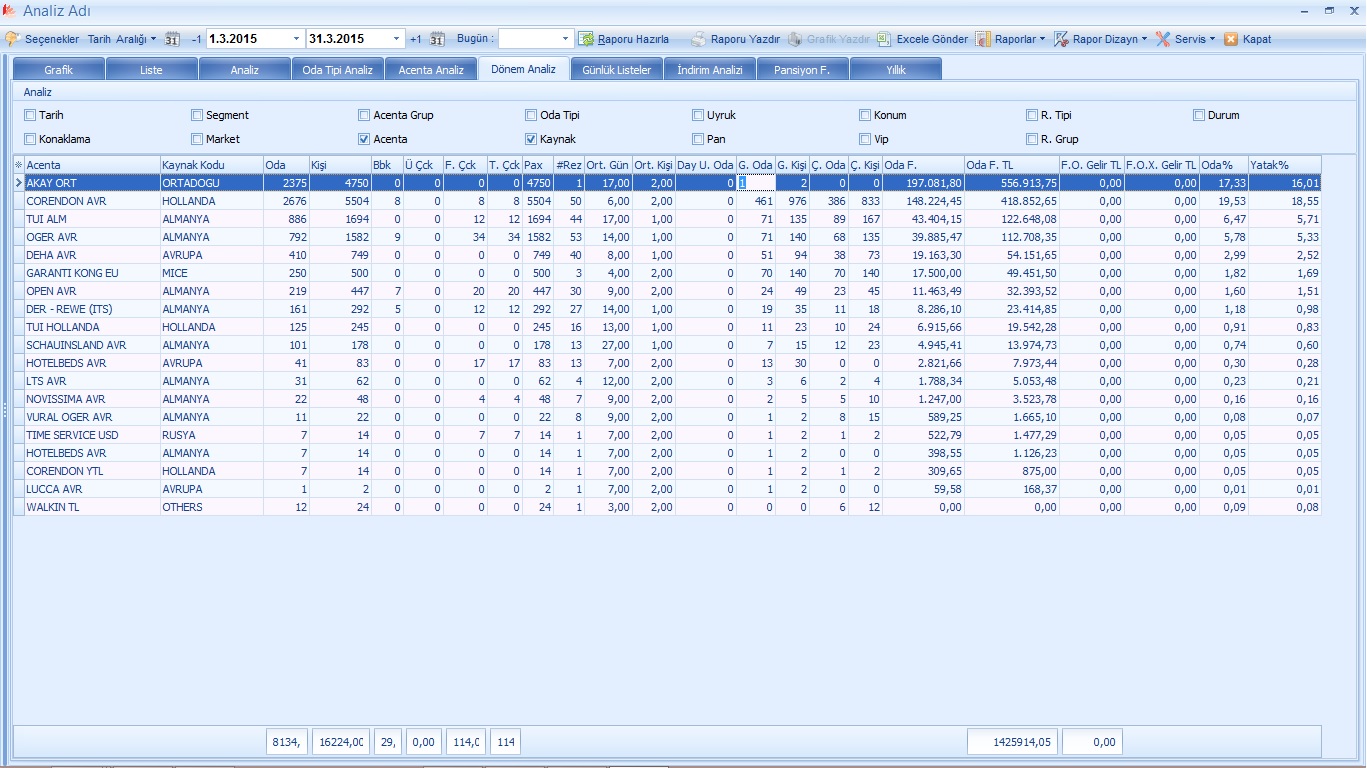The width and height of the screenshot is (1367, 768).
Task: Expand the Raporlar dropdown menu
Action: (1042, 39)
